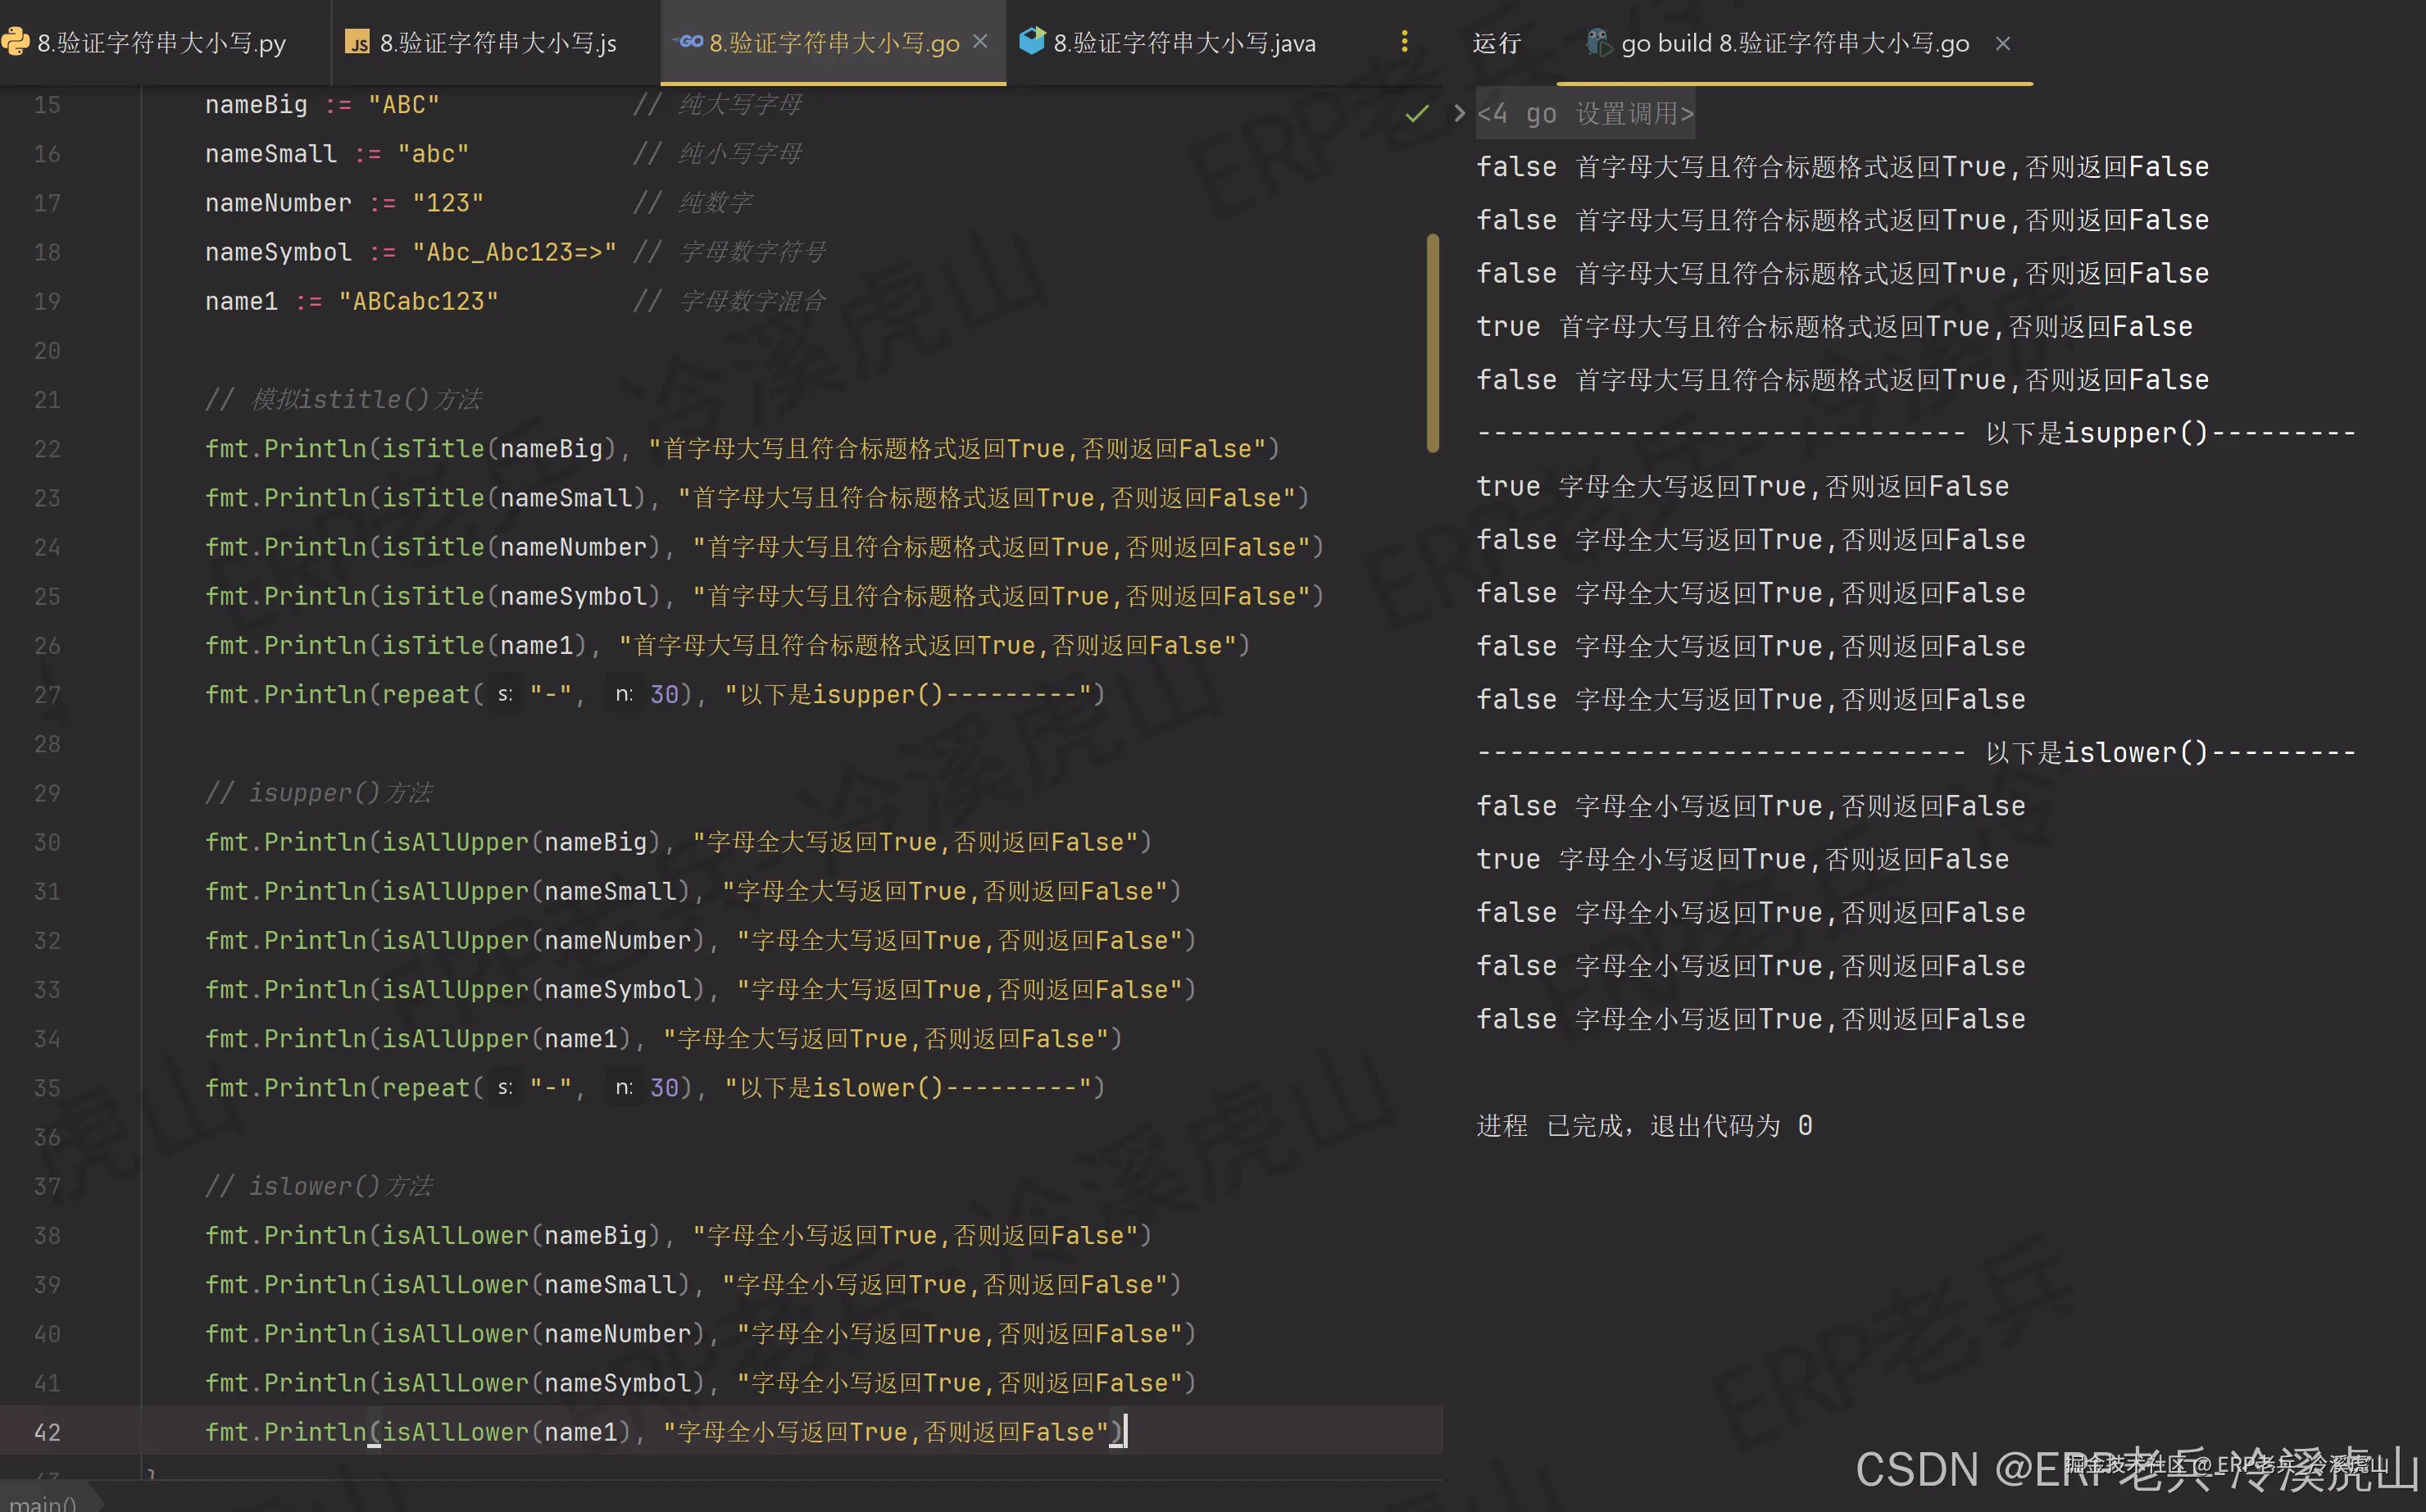Click the Python file icon on the .py tab
This screenshot has height=1512, width=2426.
[x=15, y=42]
